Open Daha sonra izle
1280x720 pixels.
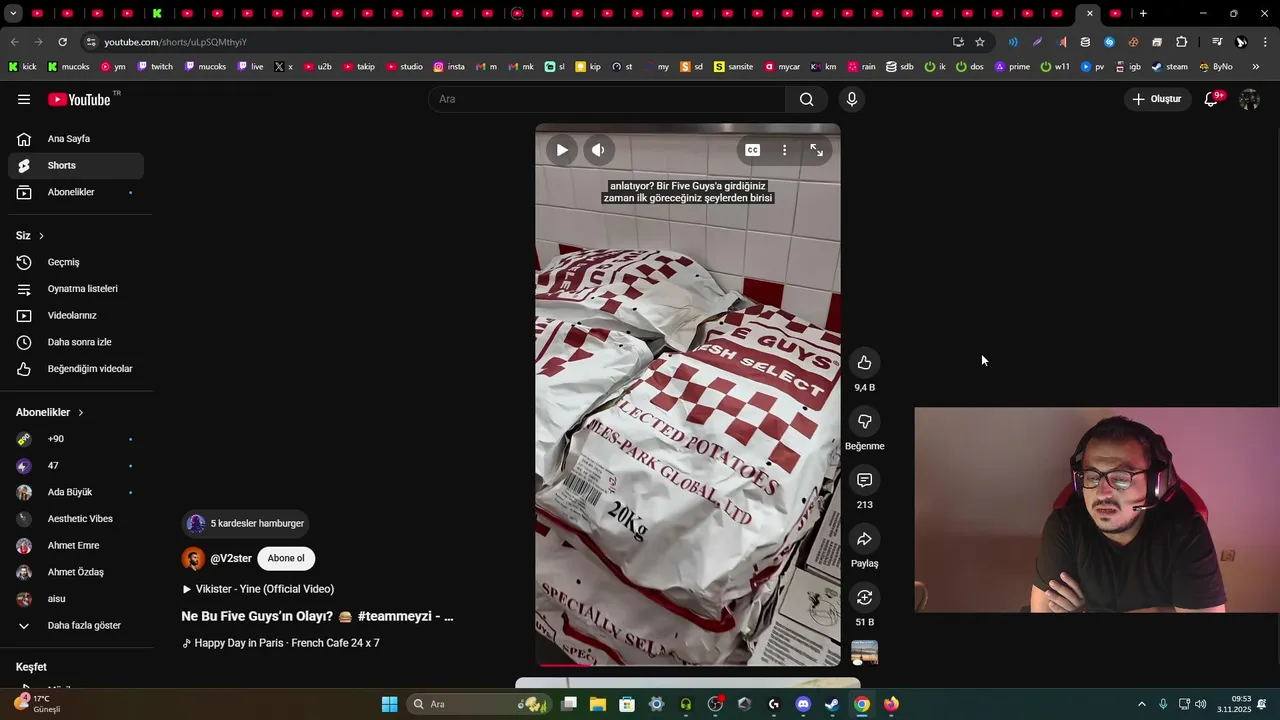(76, 342)
